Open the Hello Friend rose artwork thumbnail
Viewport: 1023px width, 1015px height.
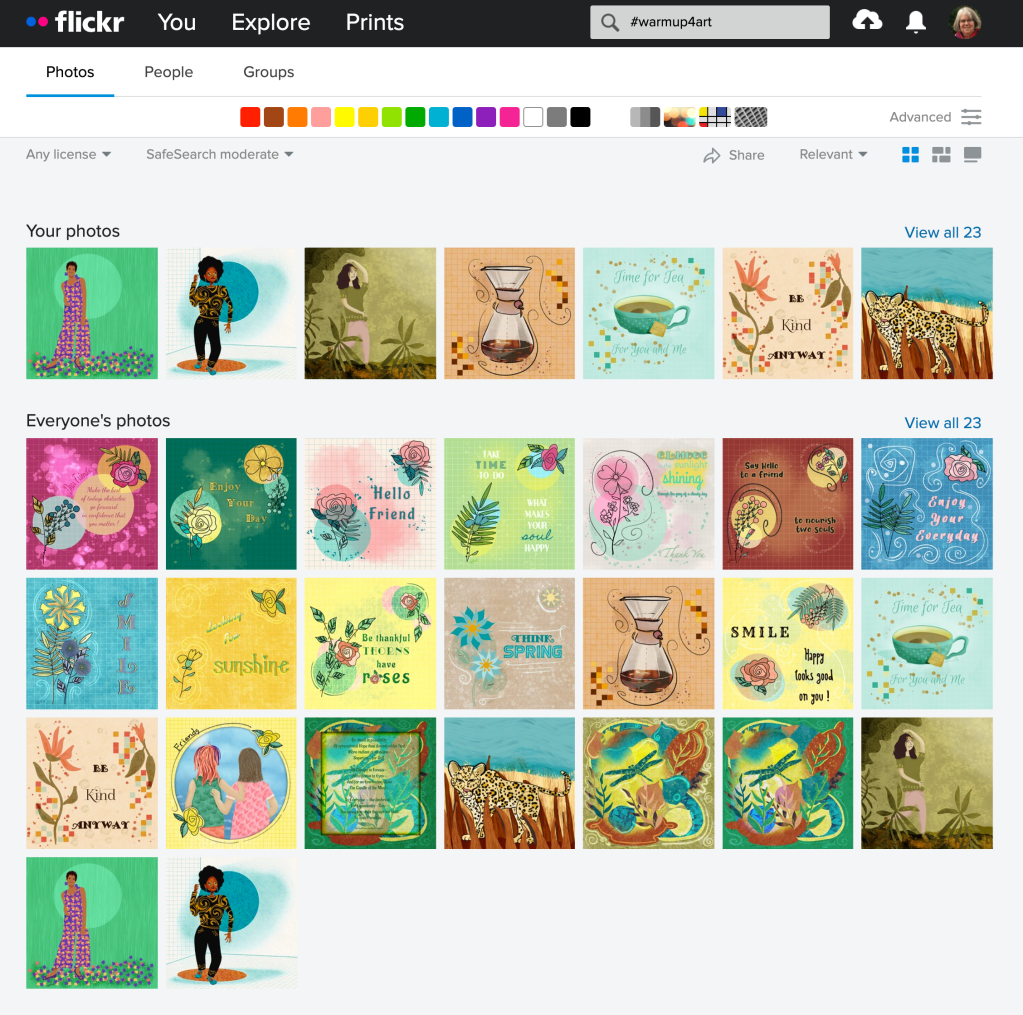point(370,504)
